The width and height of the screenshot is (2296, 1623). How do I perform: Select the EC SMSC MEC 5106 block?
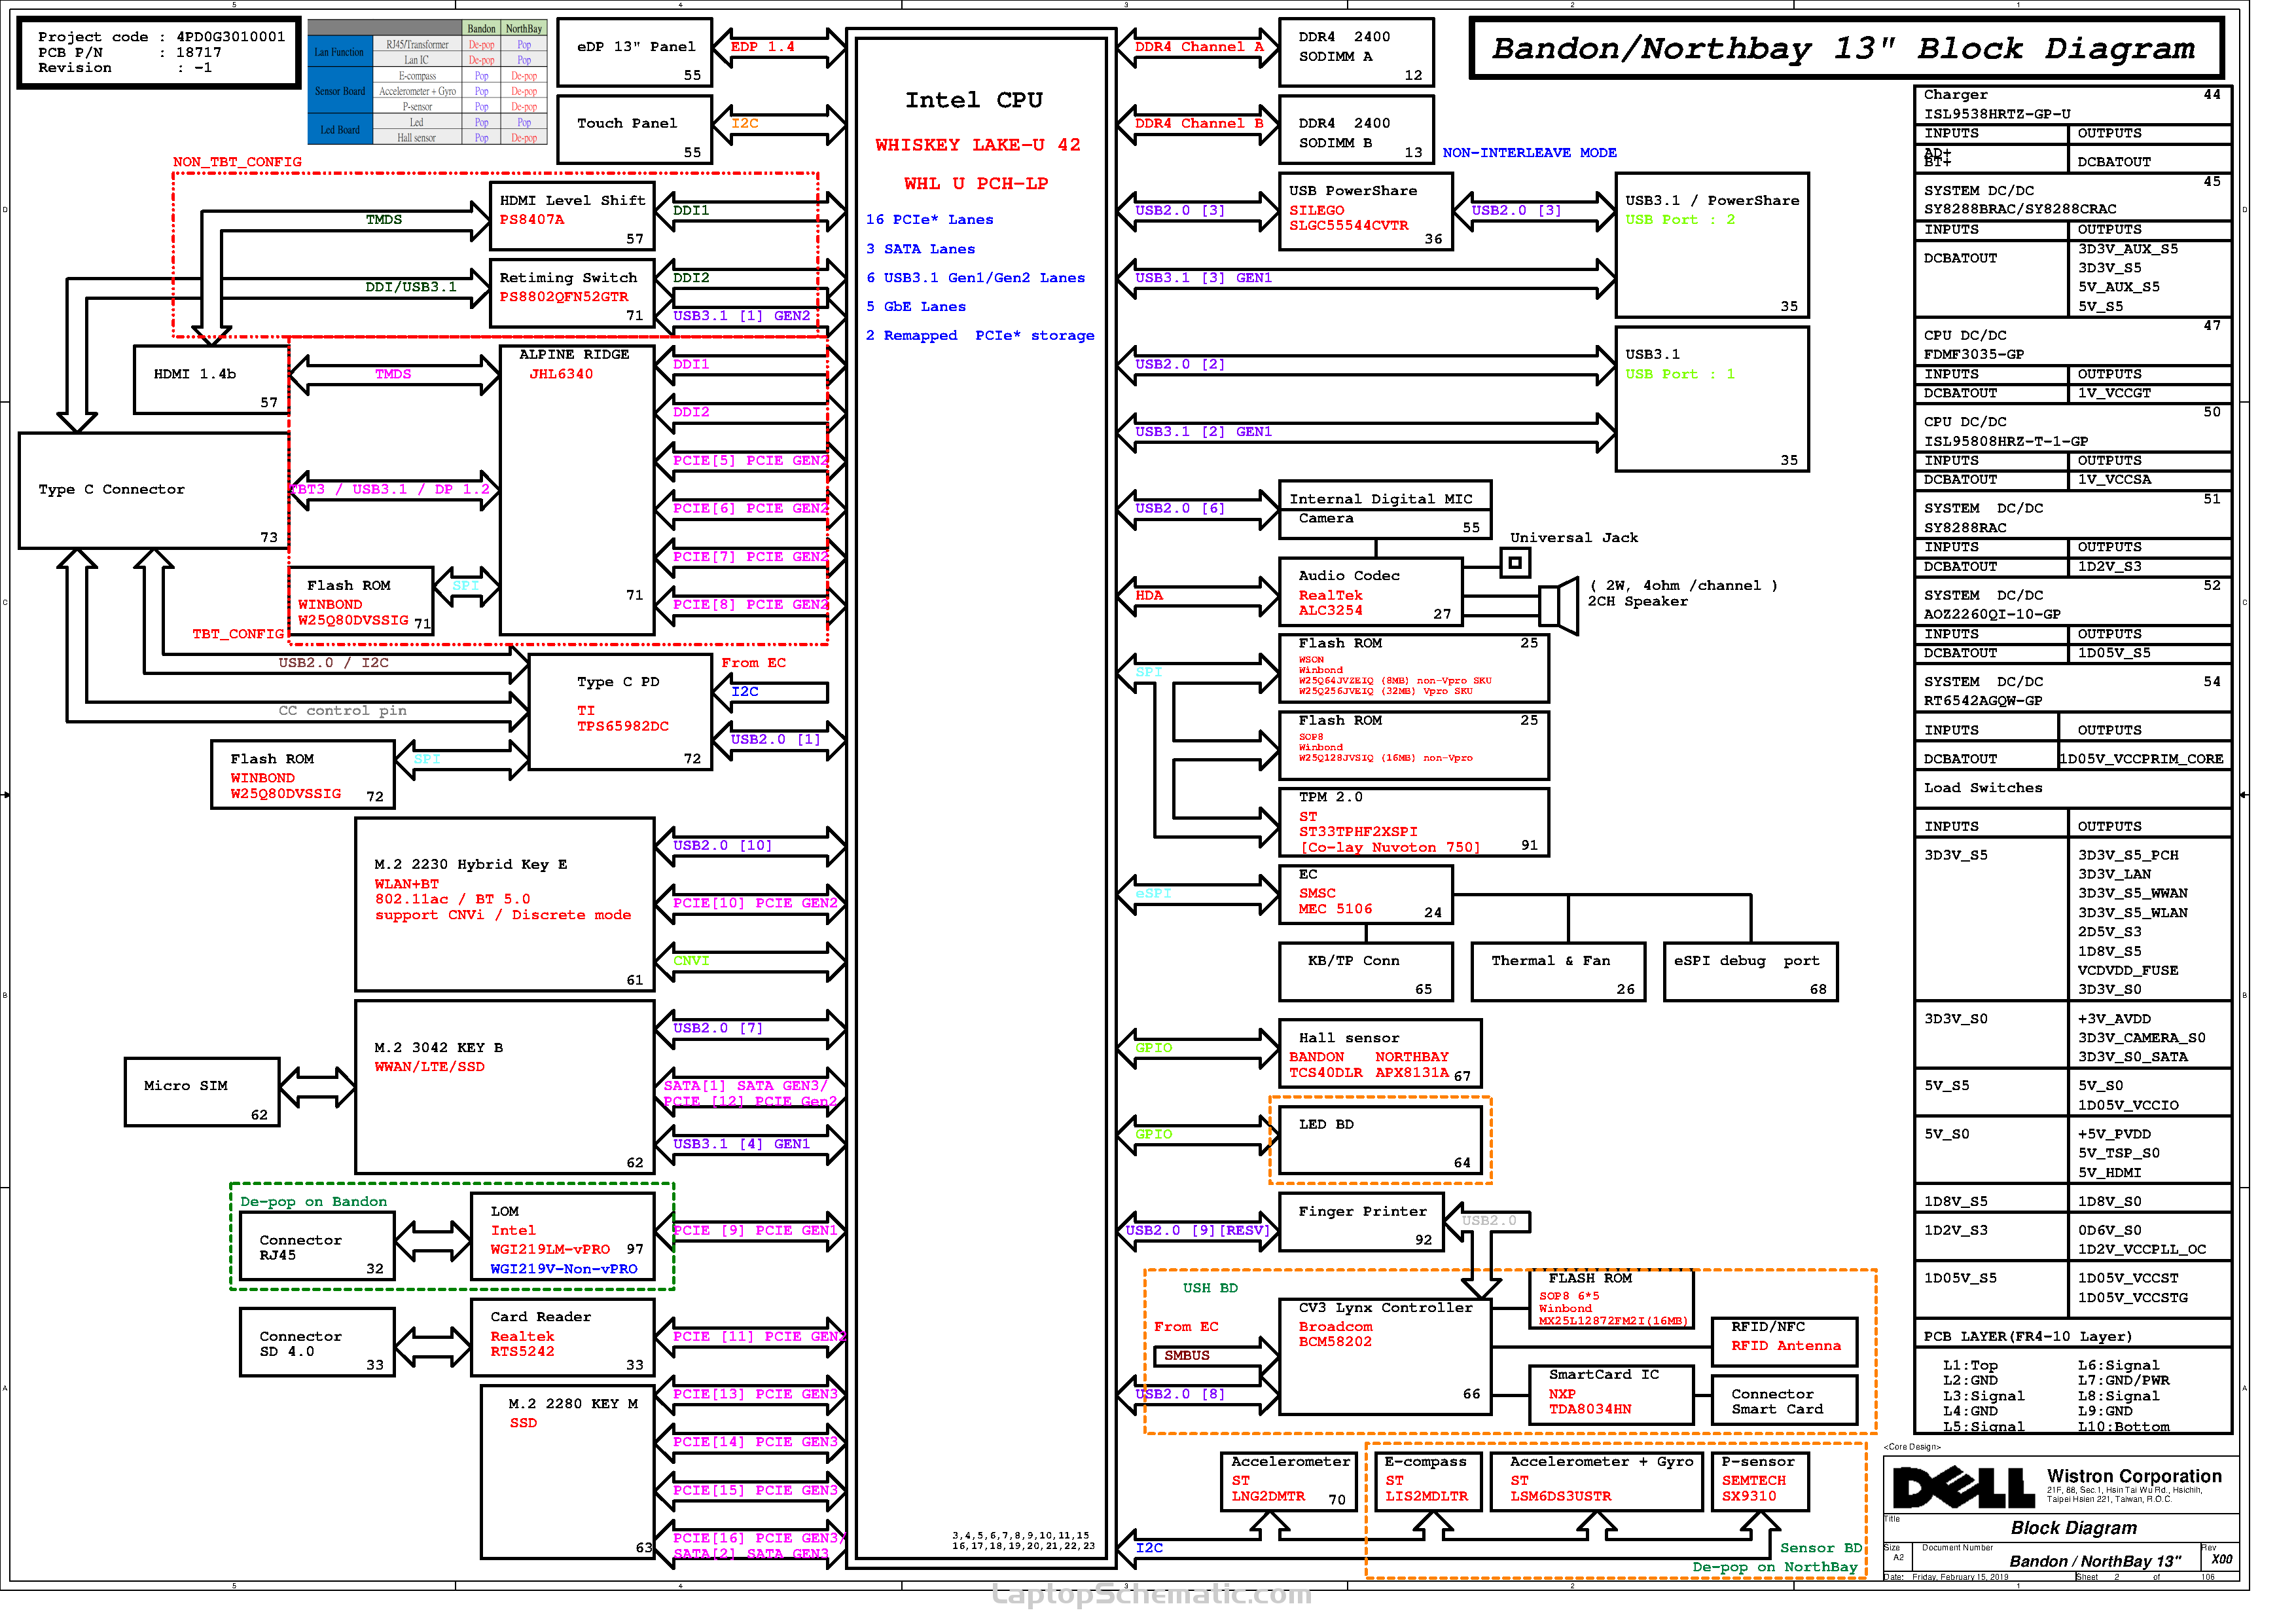click(x=1366, y=895)
